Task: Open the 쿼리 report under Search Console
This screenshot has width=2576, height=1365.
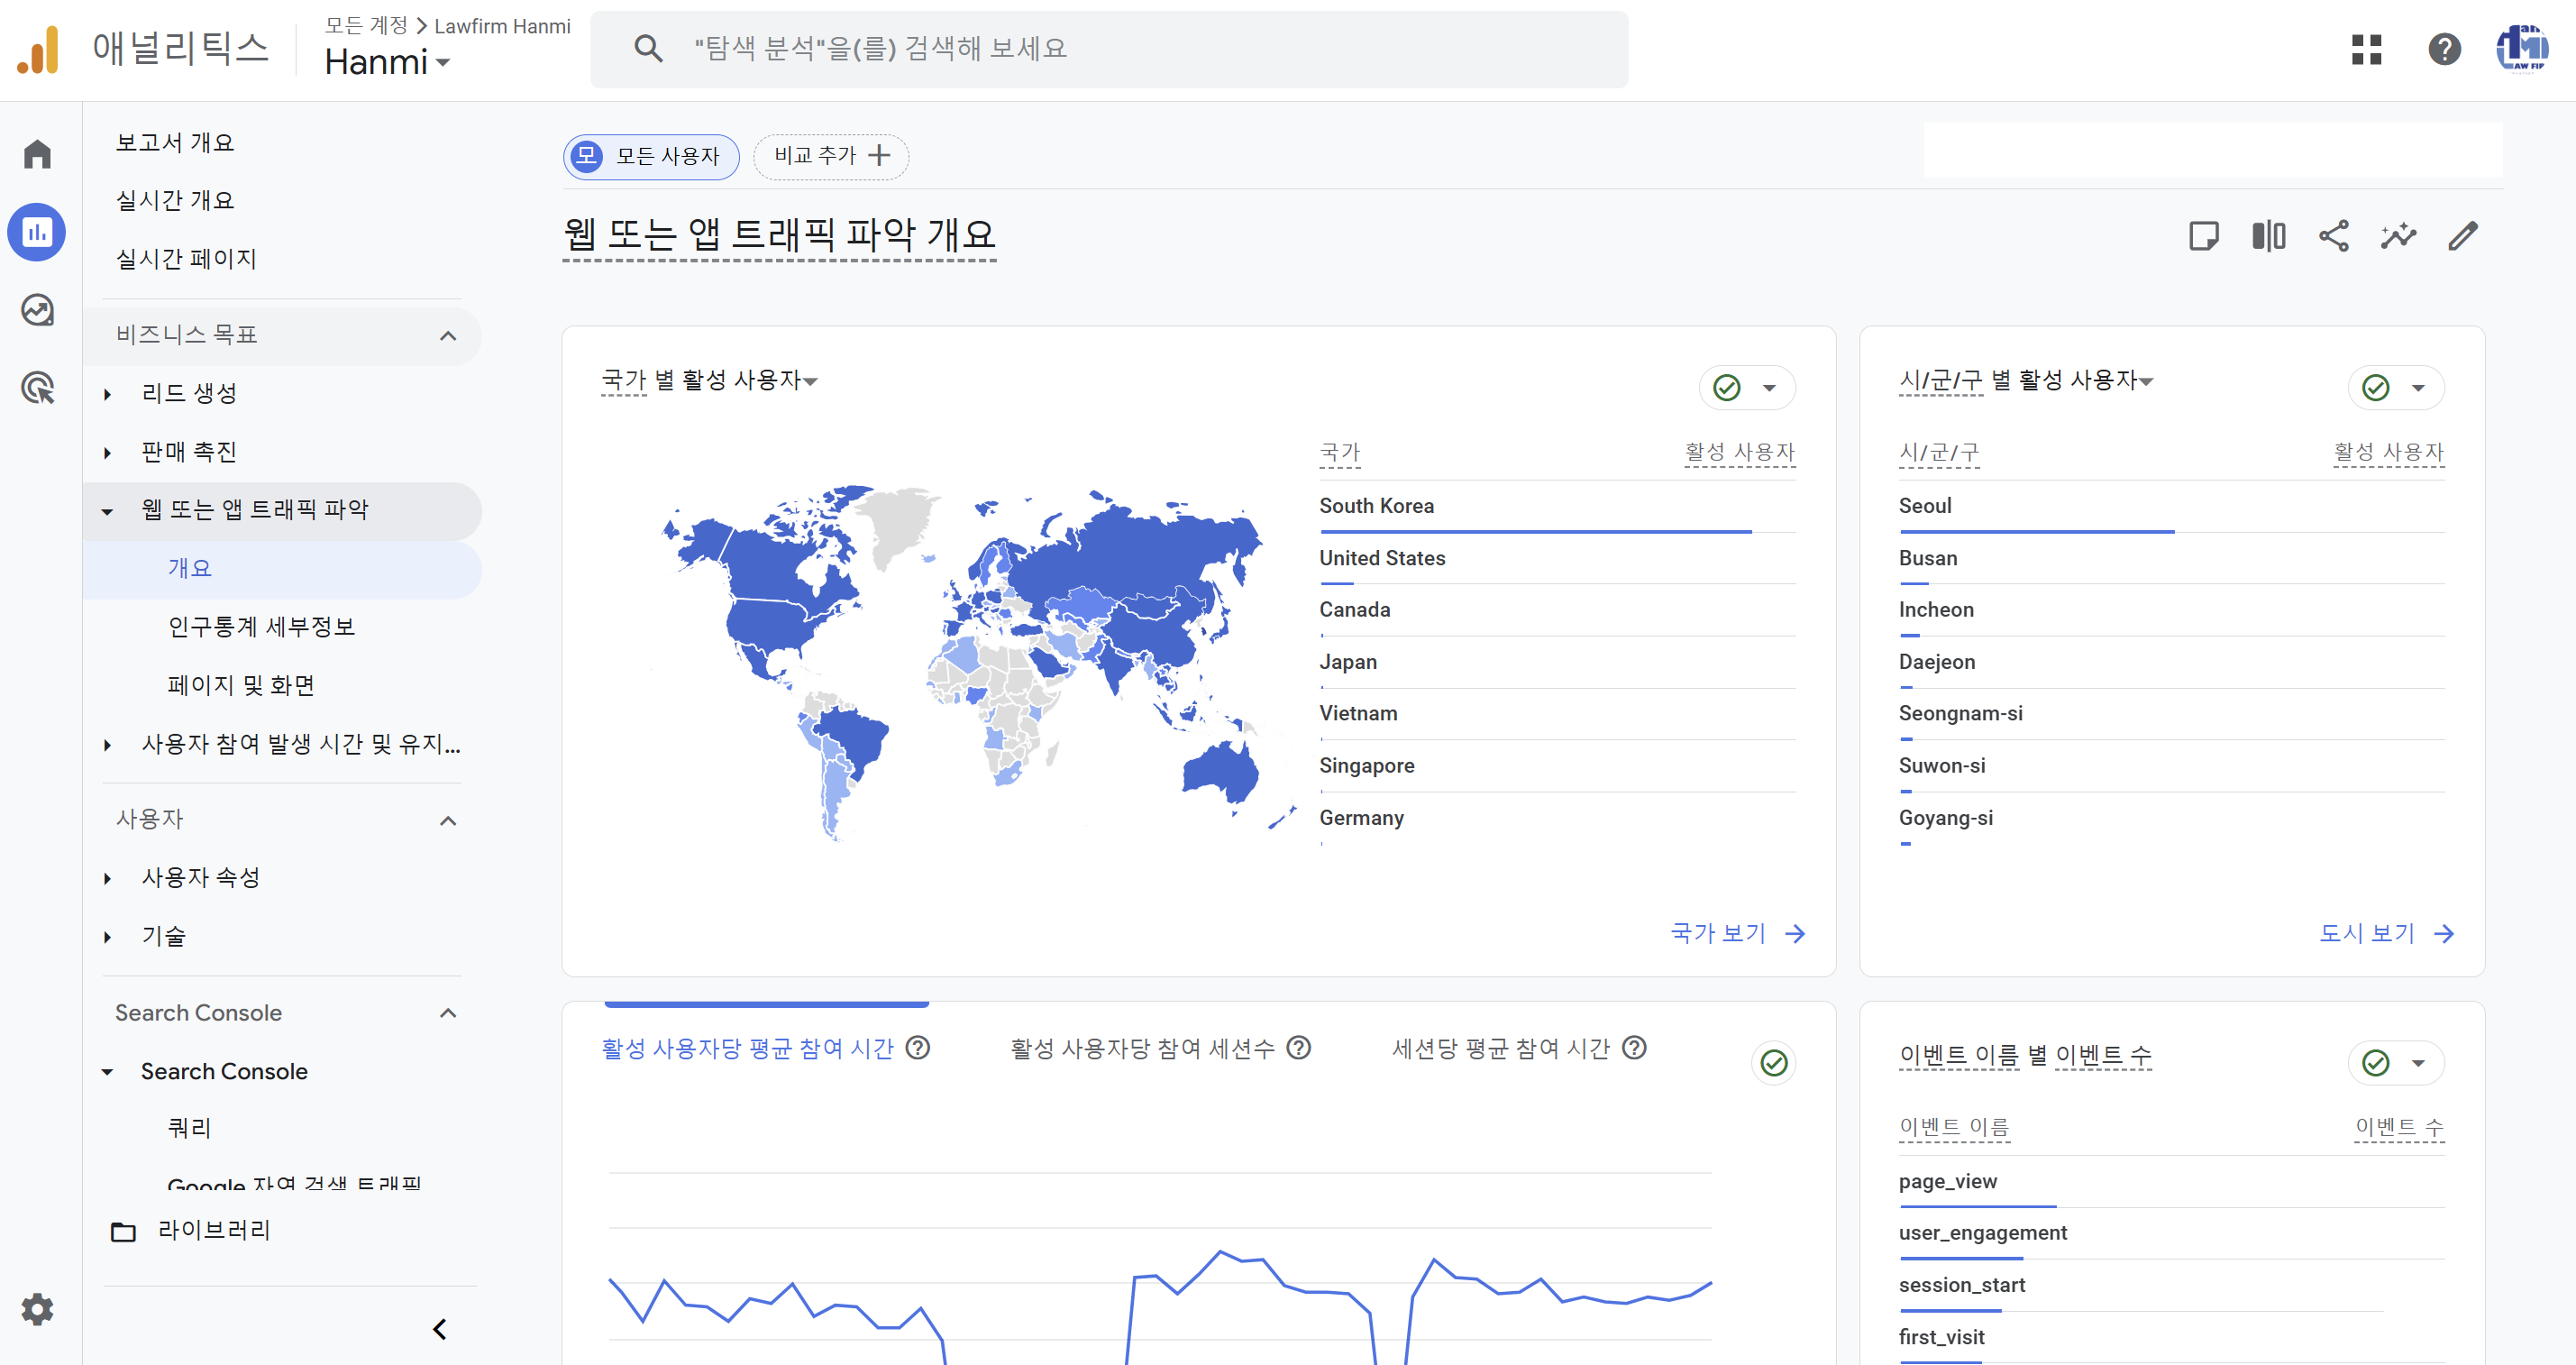Action: (189, 1128)
